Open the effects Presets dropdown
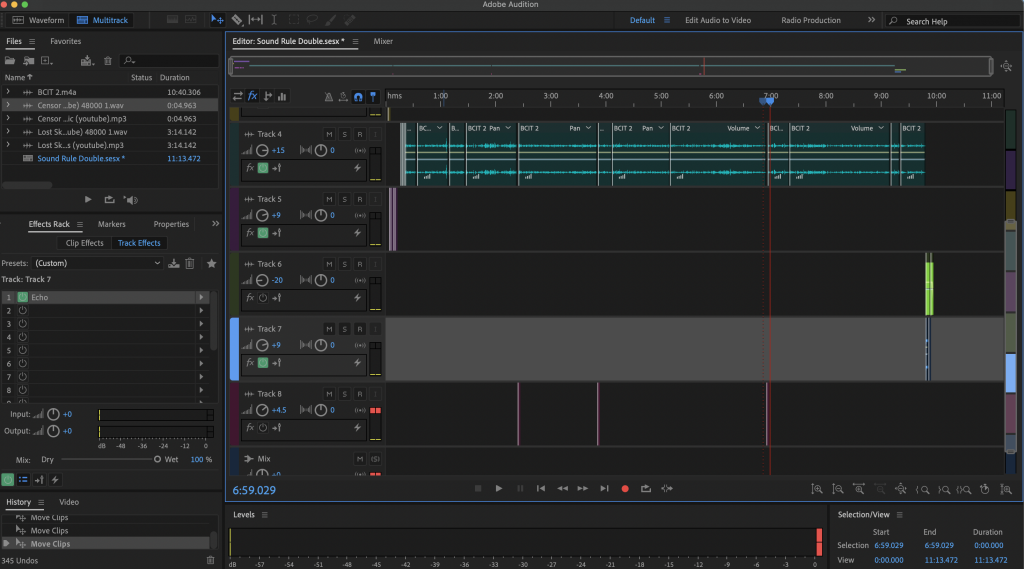Image resolution: width=1024 pixels, height=569 pixels. (96, 264)
